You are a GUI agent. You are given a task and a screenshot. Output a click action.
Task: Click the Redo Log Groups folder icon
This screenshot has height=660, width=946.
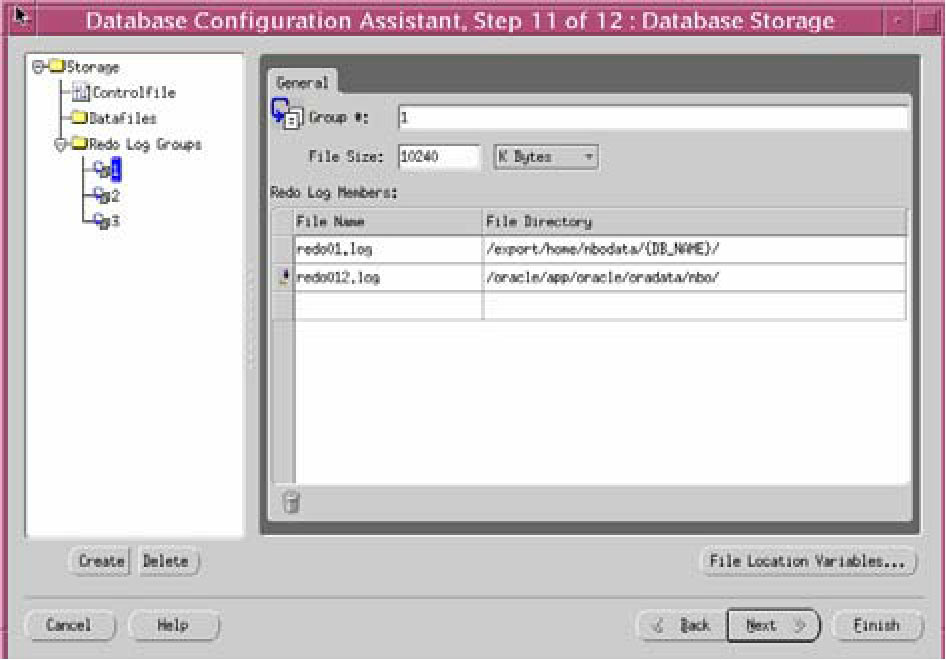coord(80,144)
